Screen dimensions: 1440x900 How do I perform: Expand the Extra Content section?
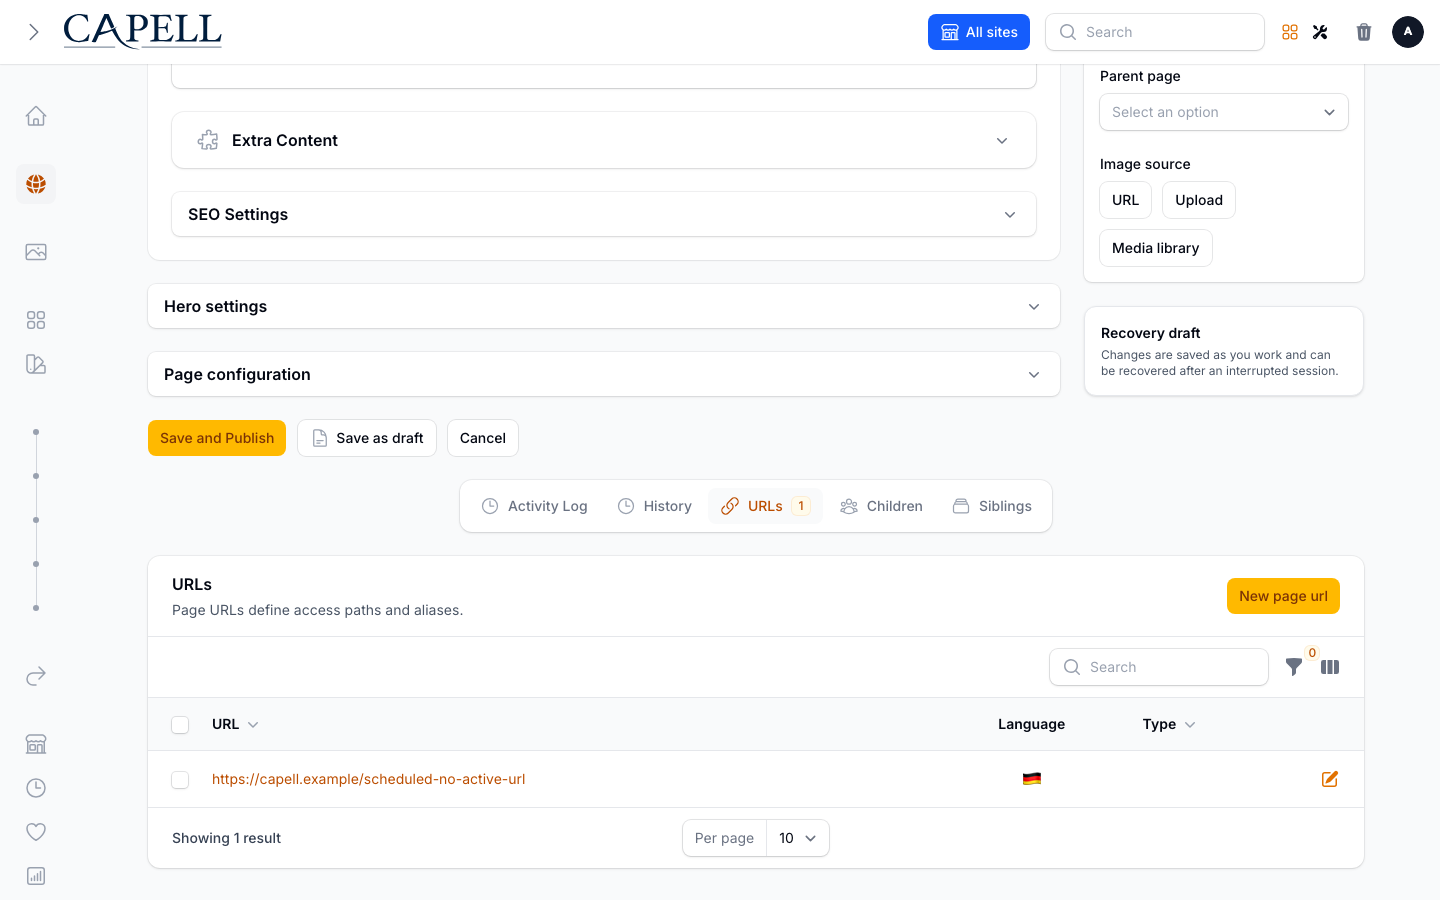coord(604,140)
